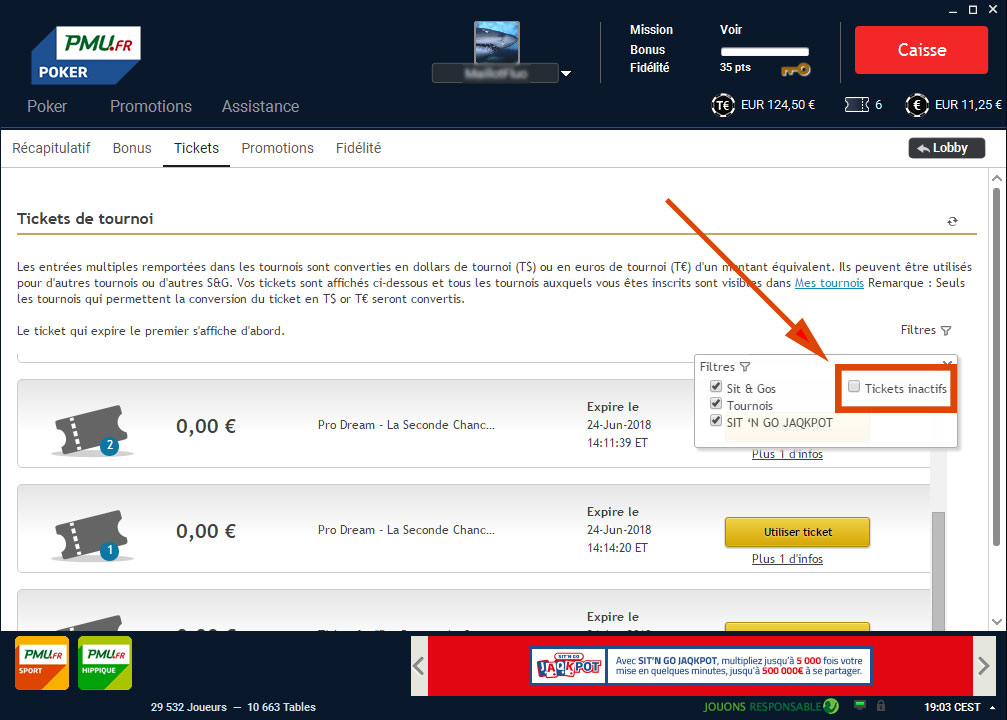Image resolution: width=1007 pixels, height=720 pixels.
Task: Click the Voir mission link
Action: pyautogui.click(x=731, y=30)
